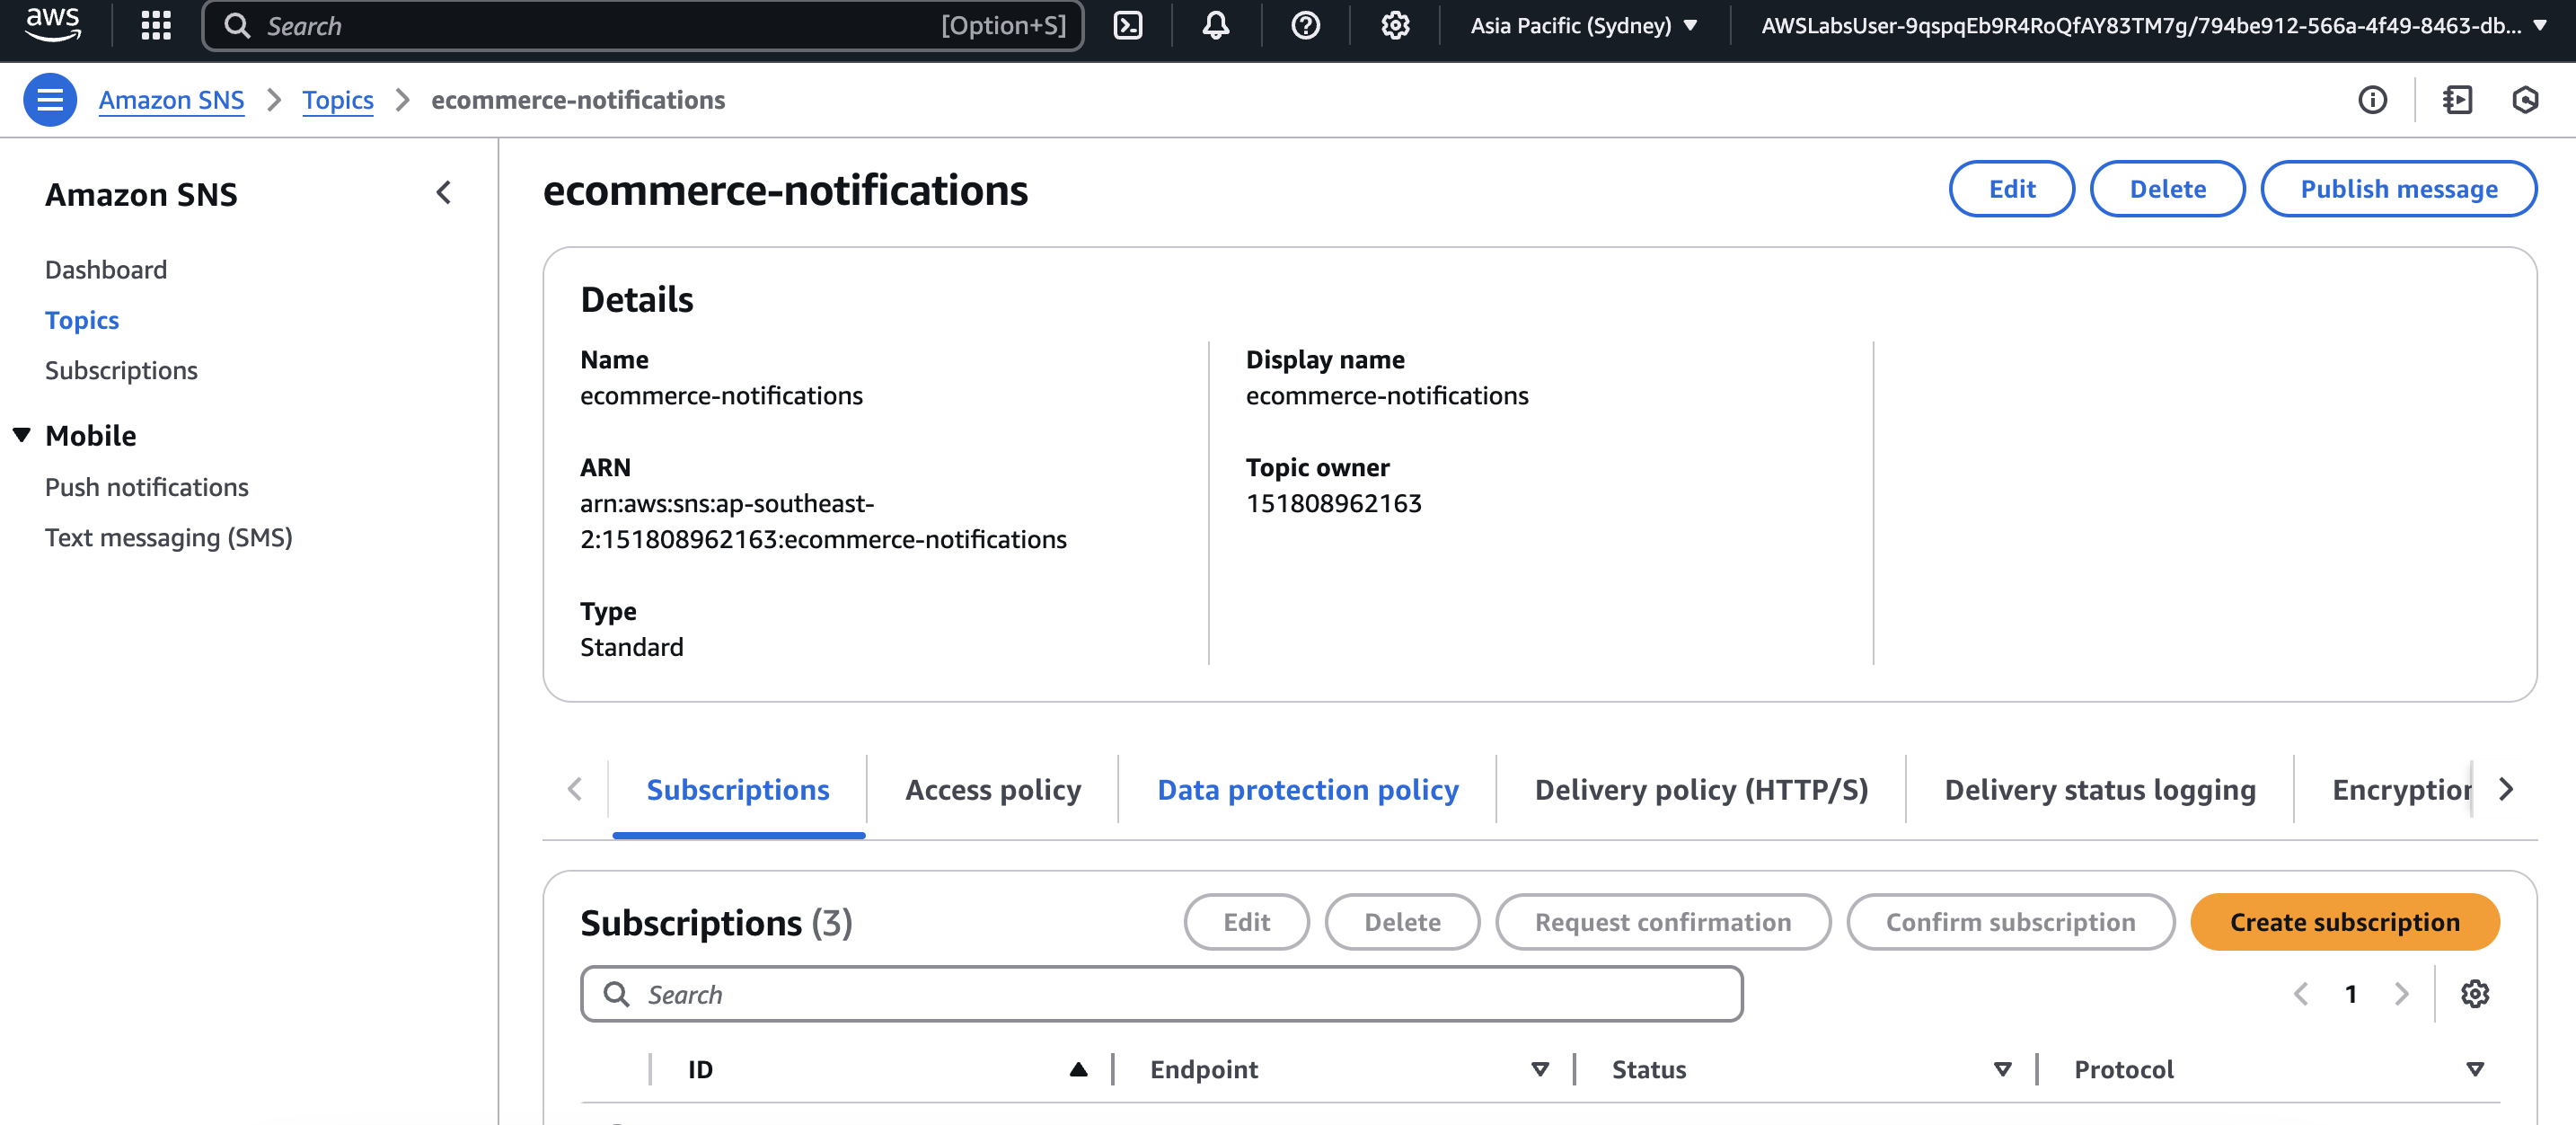Focus the top AWS search field
The image size is (2576, 1125).
click(642, 25)
